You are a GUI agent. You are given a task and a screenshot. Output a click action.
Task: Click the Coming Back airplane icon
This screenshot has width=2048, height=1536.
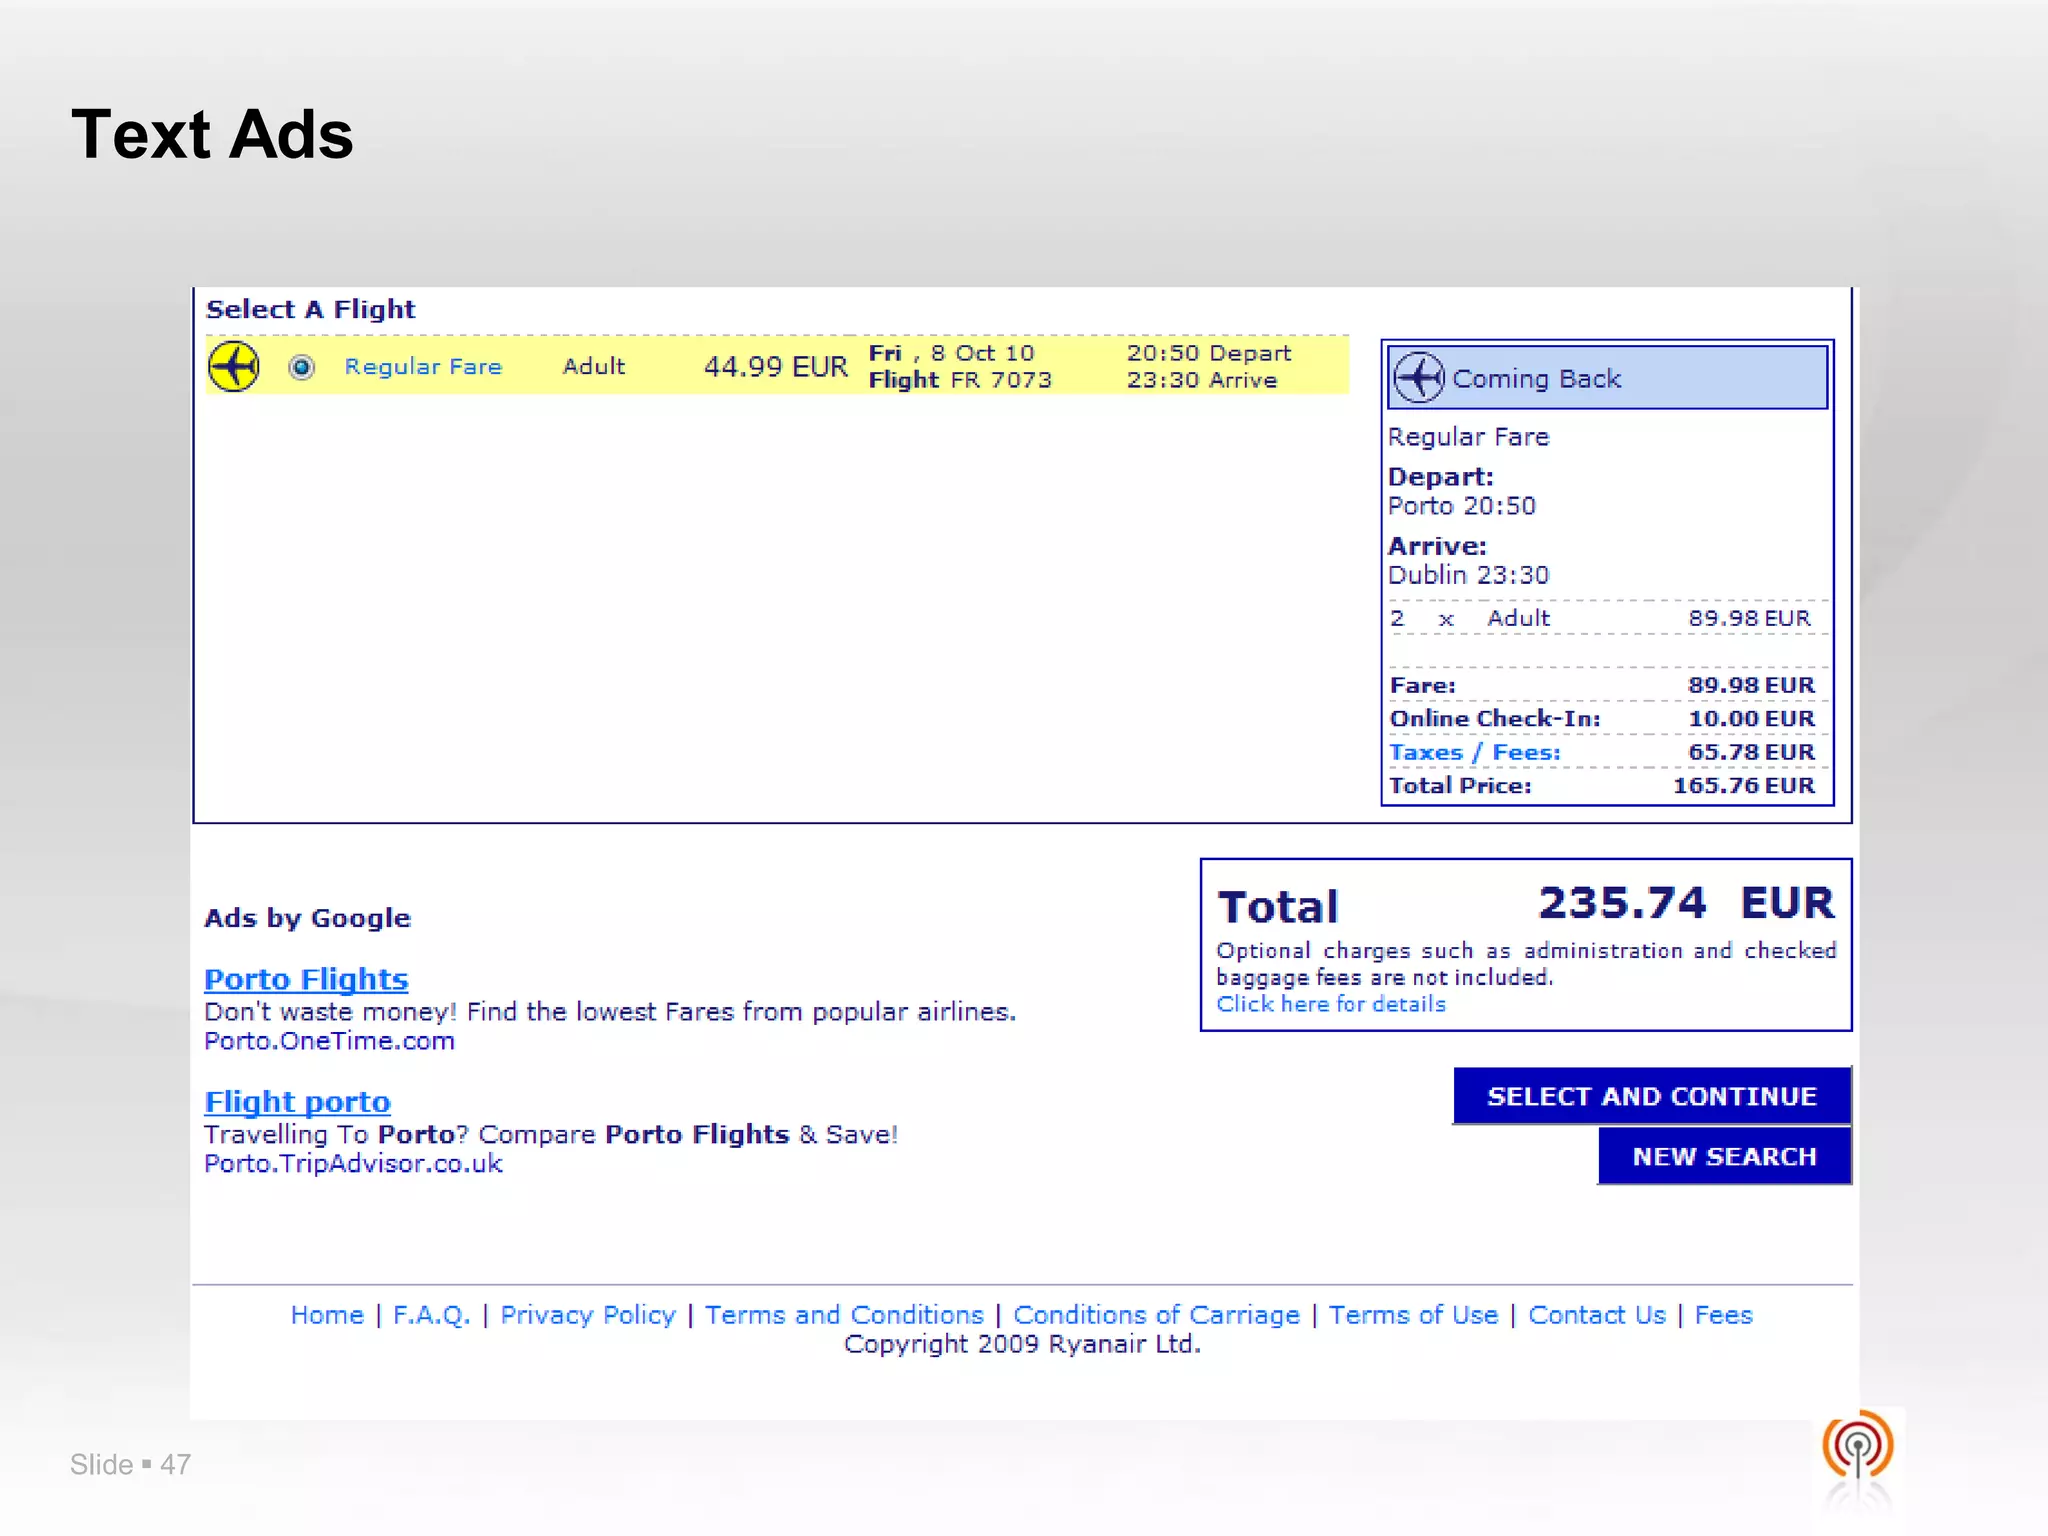pyautogui.click(x=1419, y=378)
